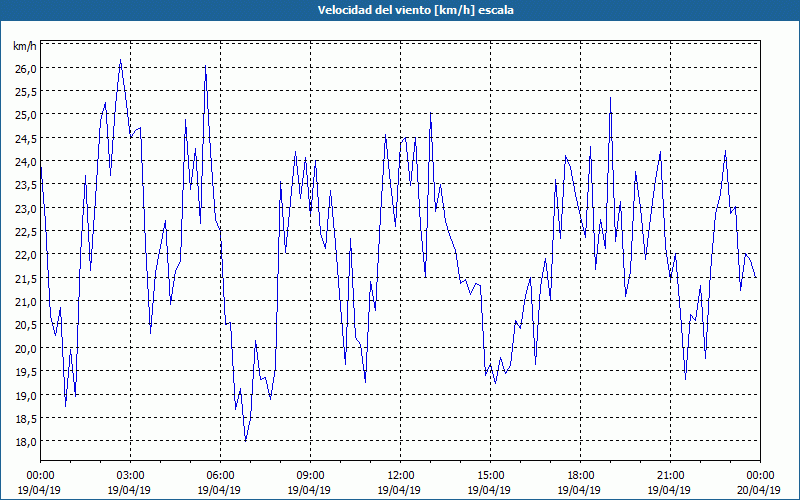Select the 19,0 y-axis label
This screenshot has width=800, height=500.
tap(26, 395)
